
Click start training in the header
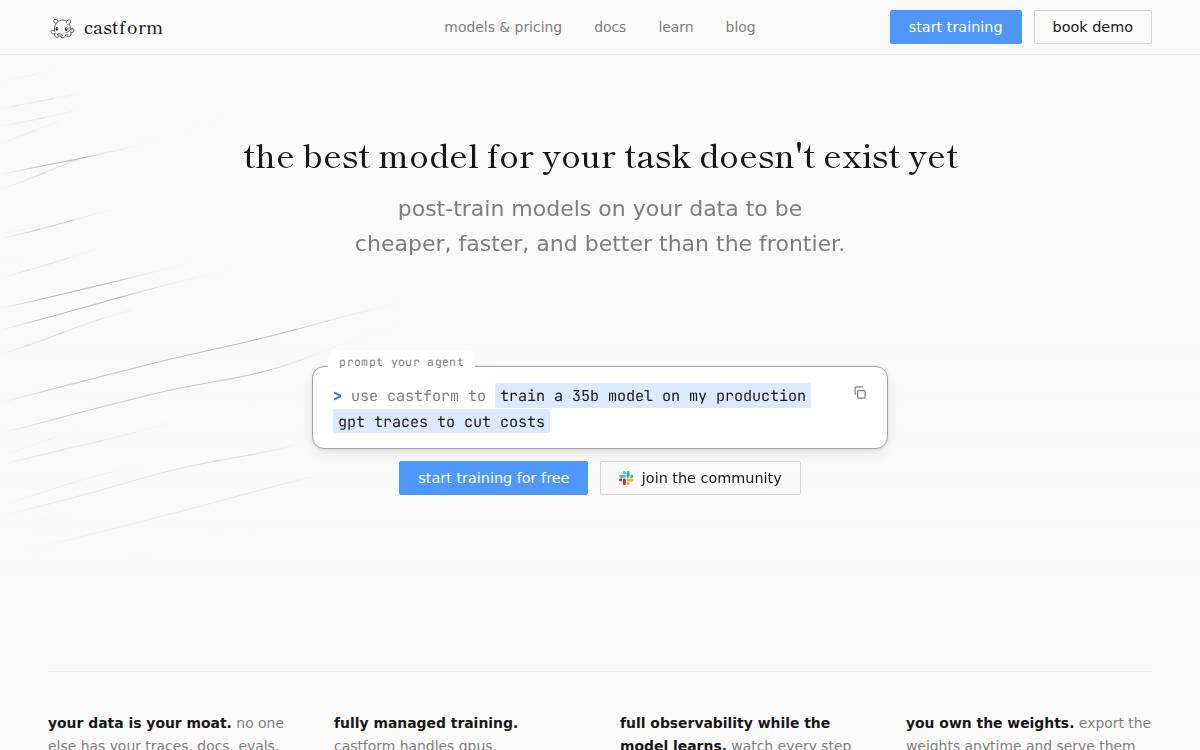click(956, 27)
